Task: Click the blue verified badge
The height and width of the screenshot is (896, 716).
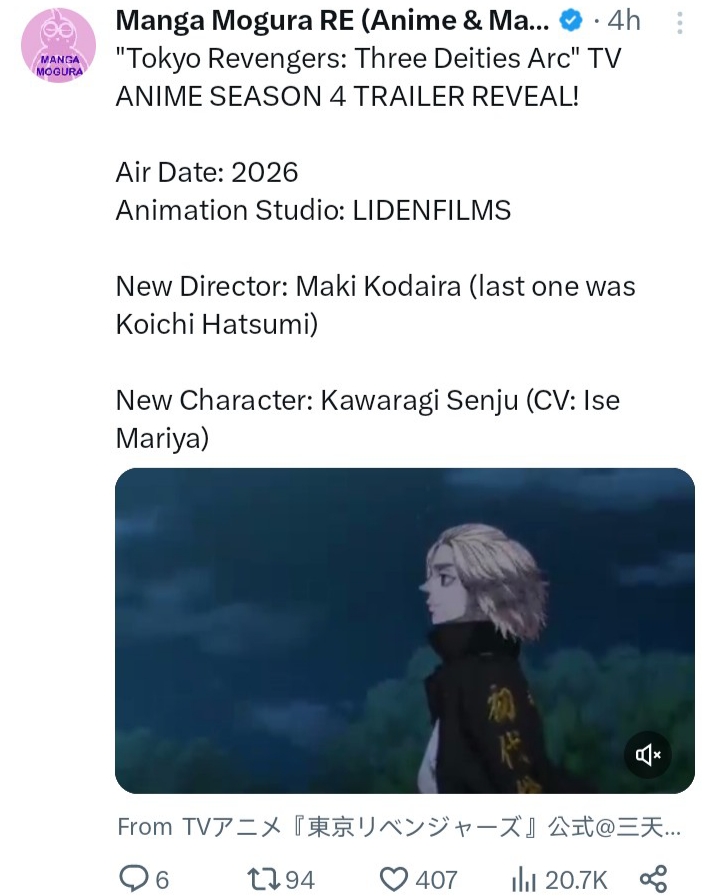Action: [570, 21]
